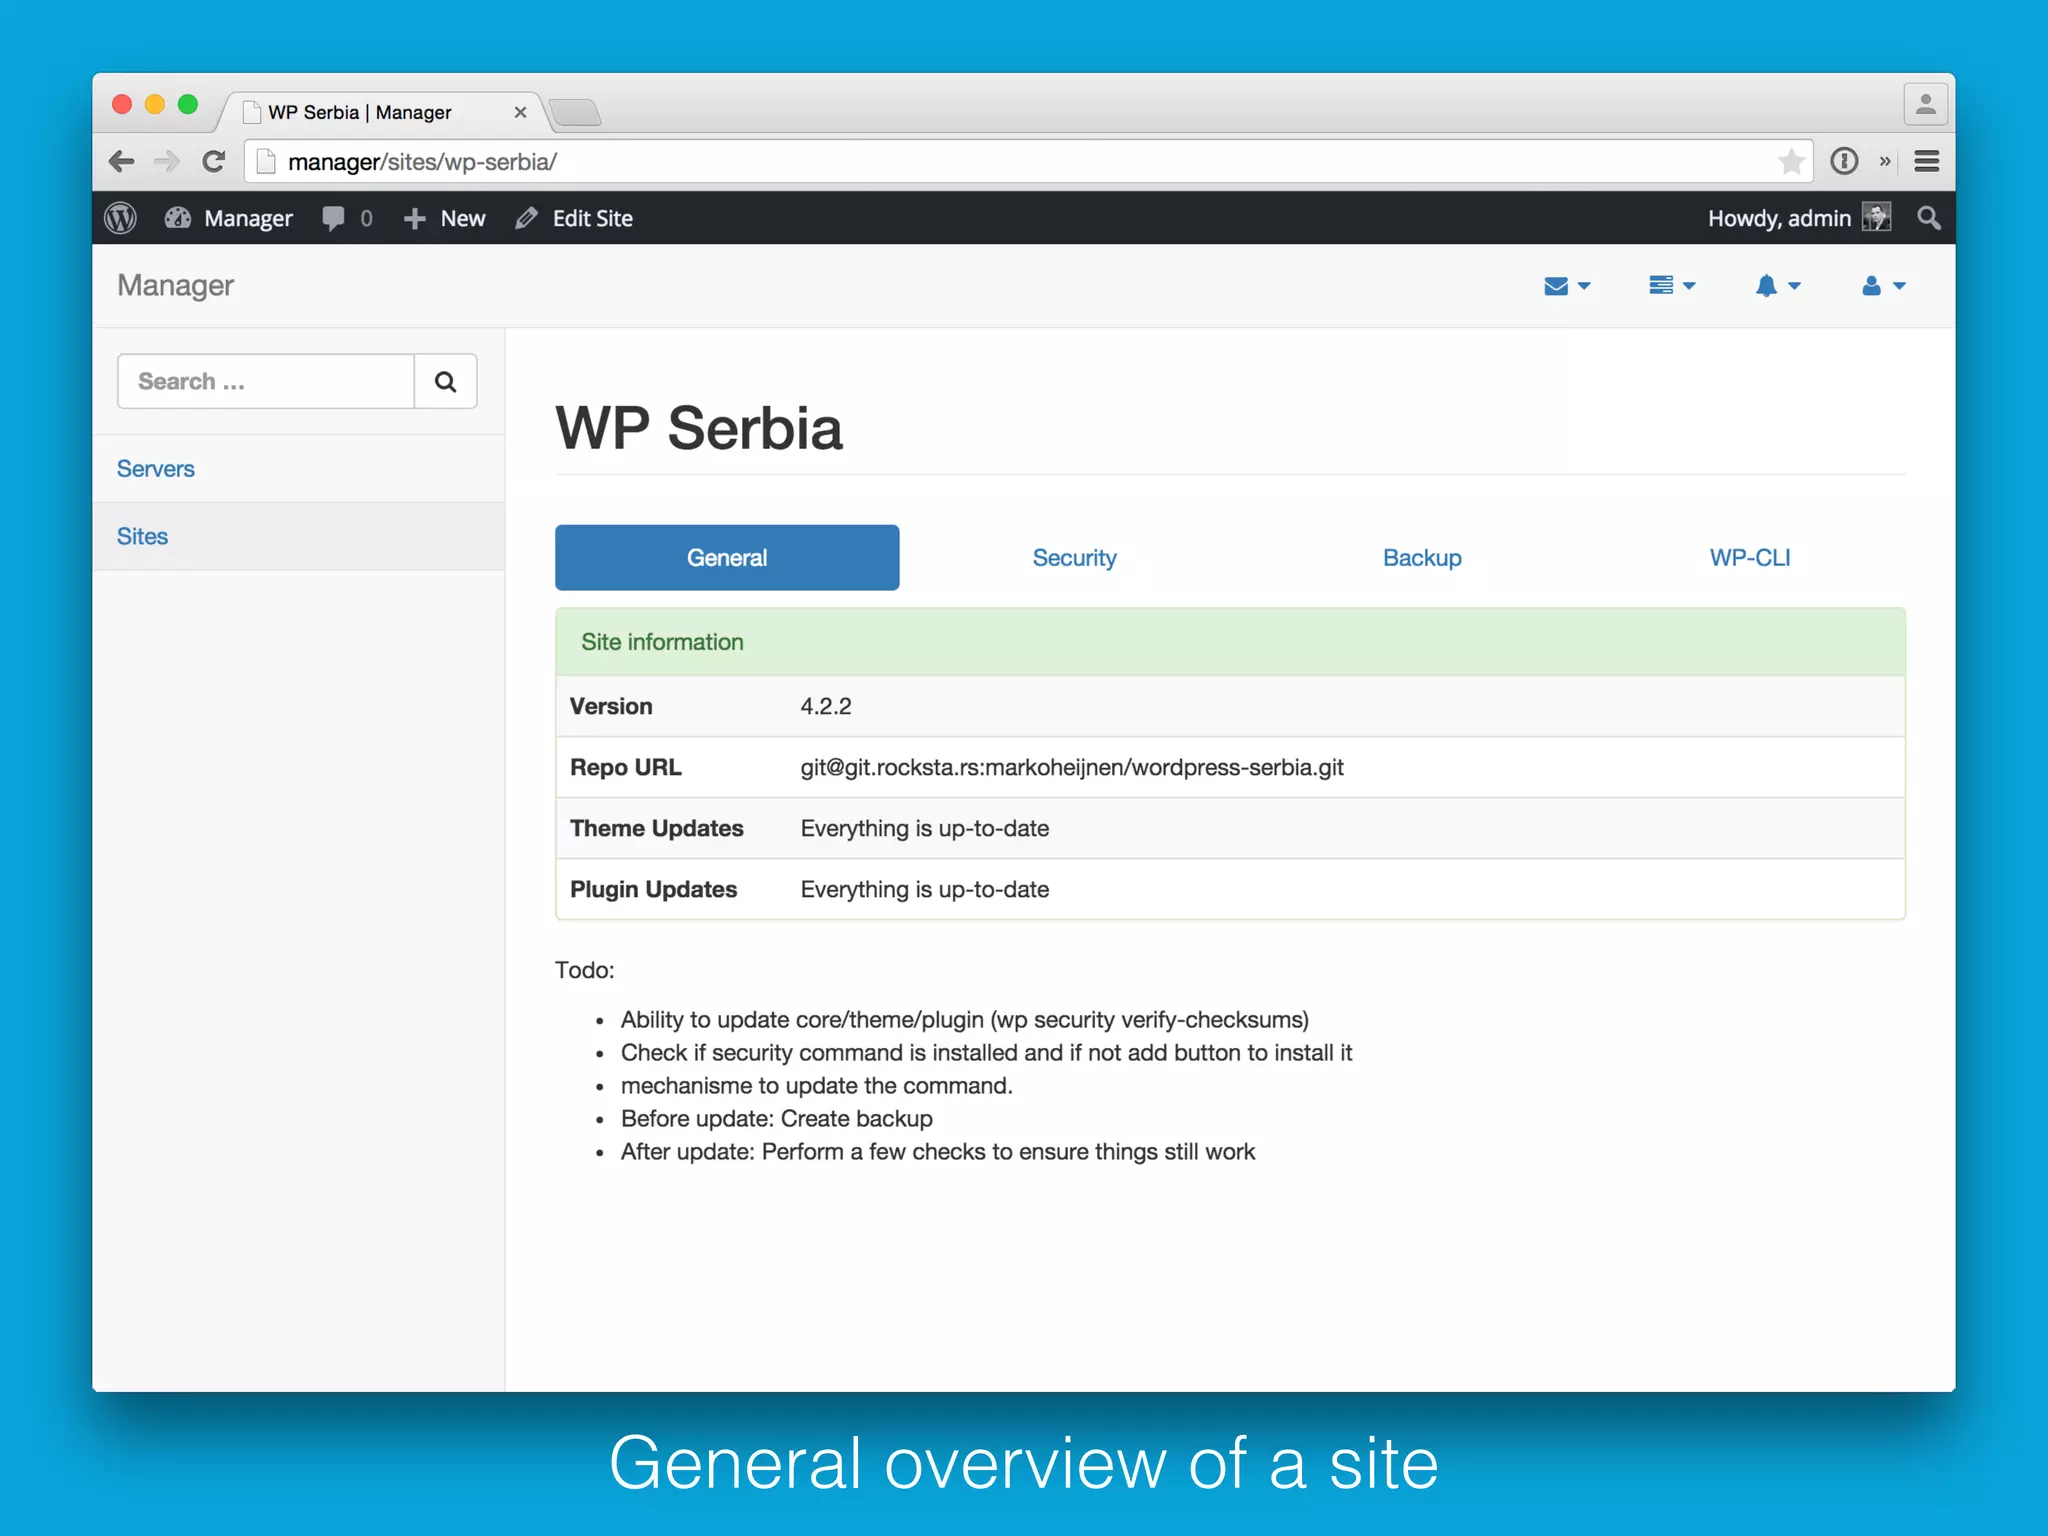Open the New content menu
This screenshot has height=1536, width=2048.
coord(444,218)
